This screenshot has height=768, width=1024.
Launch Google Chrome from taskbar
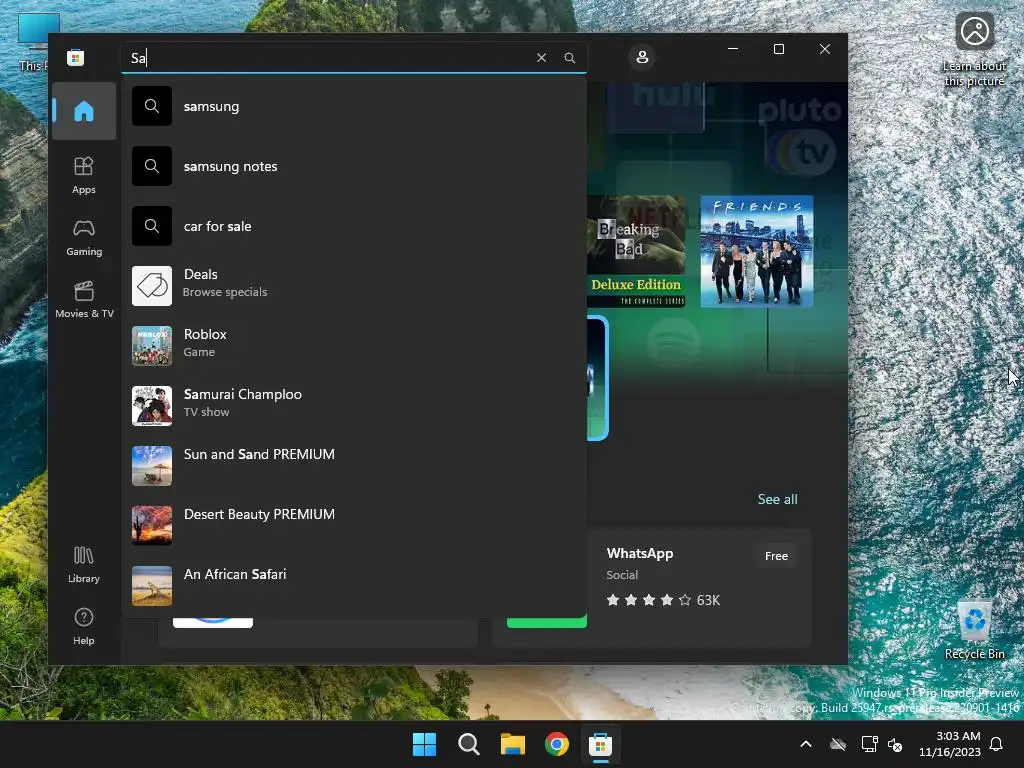pos(556,744)
